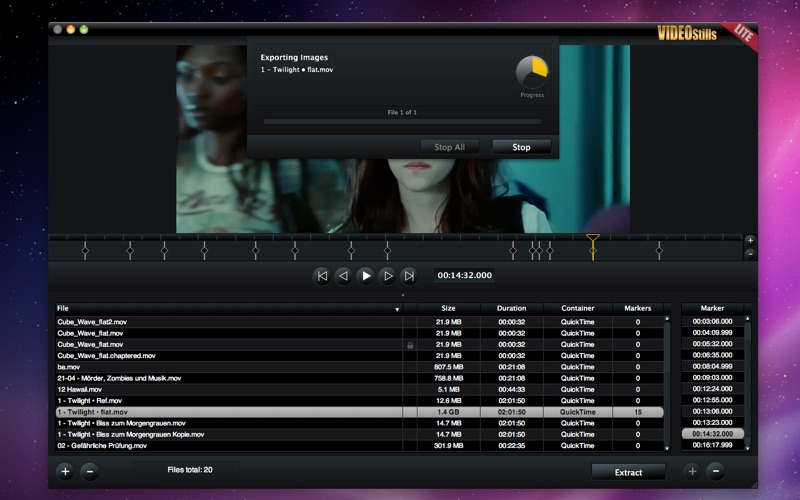Image resolution: width=800 pixels, height=500 pixels.
Task: Click the last diamond marker on timeline
Action: (659, 251)
